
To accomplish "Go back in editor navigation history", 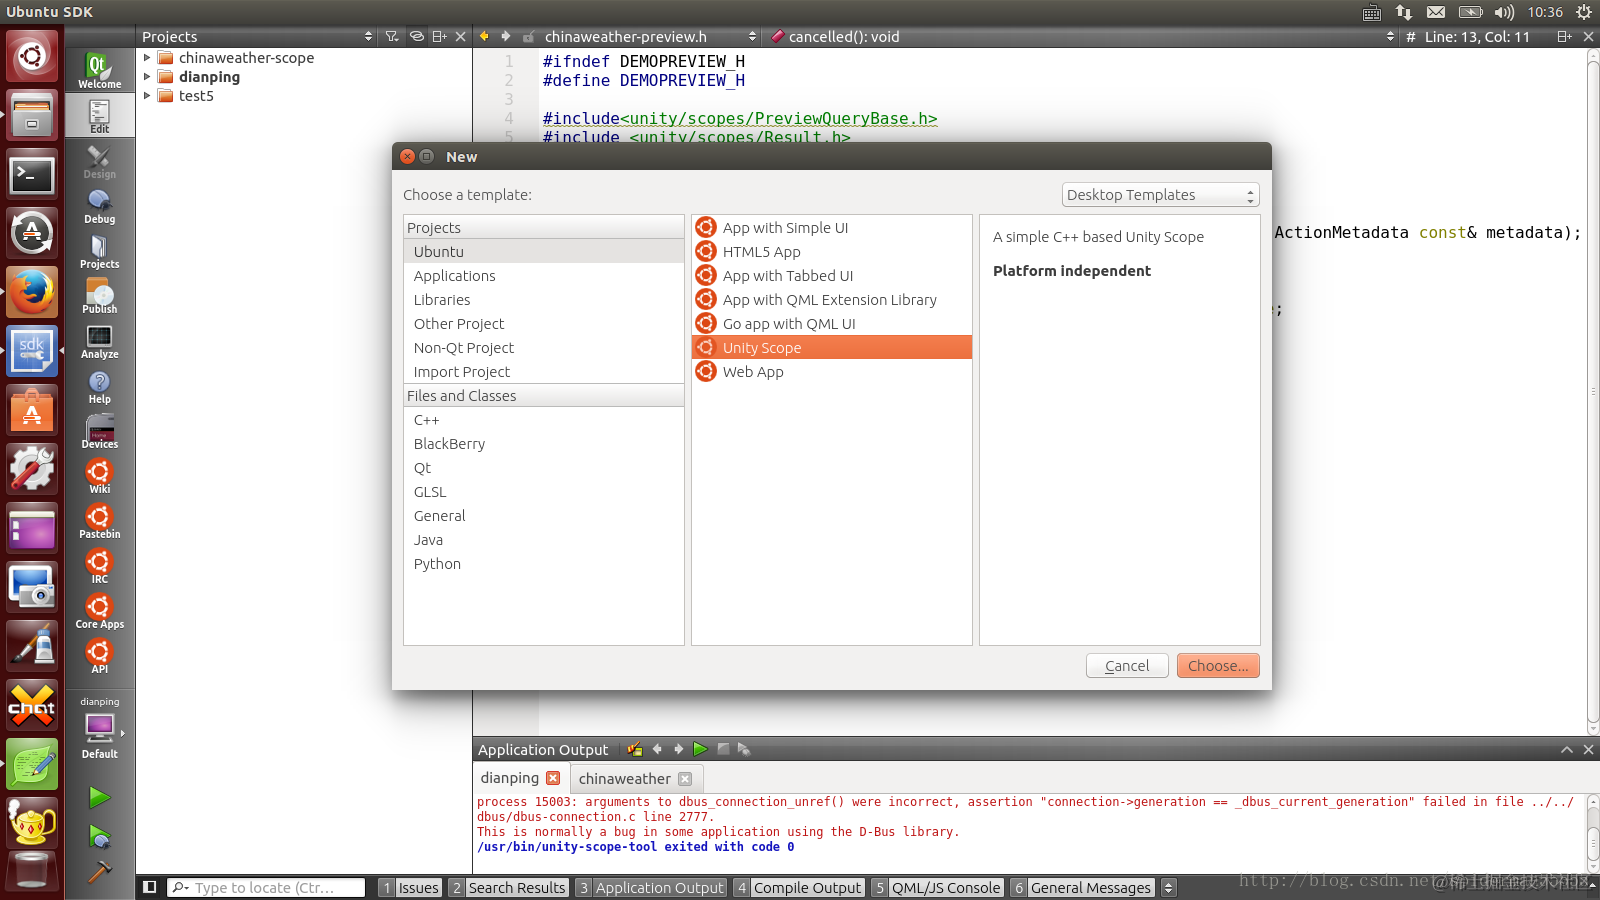I will point(484,36).
